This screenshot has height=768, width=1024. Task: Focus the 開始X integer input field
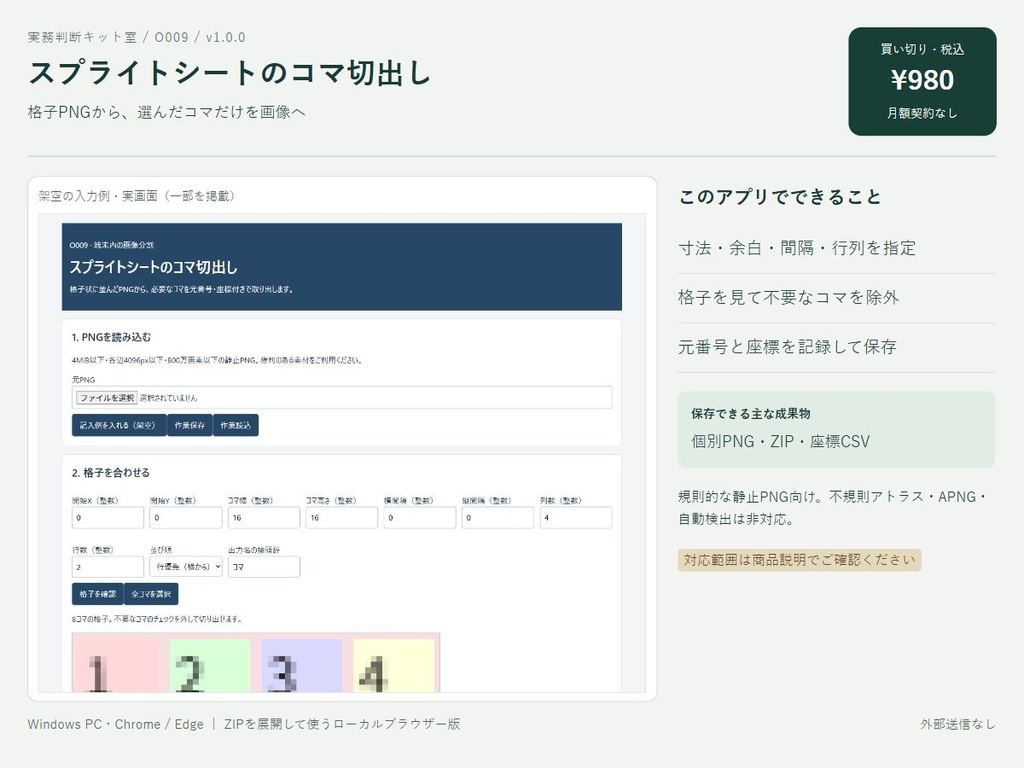pos(108,517)
